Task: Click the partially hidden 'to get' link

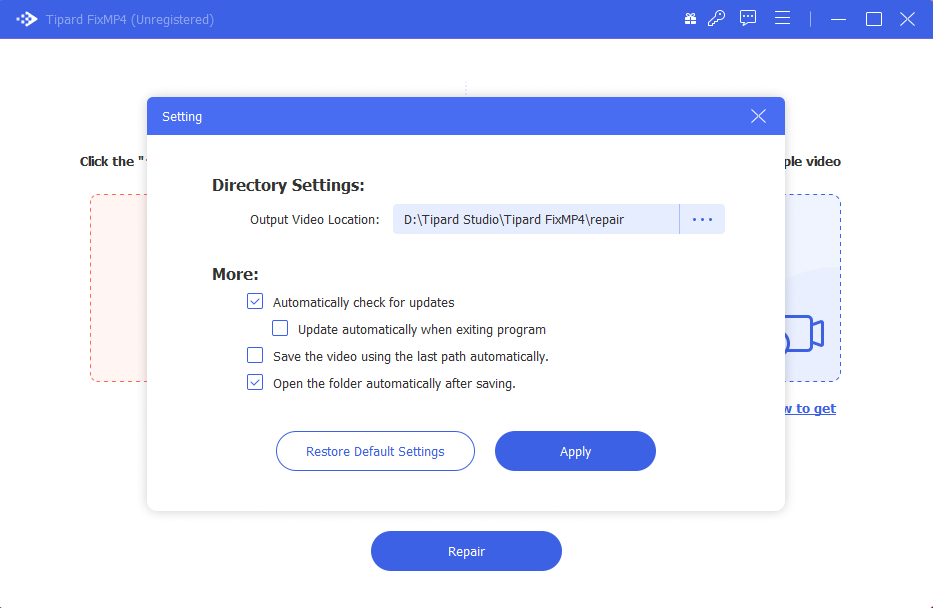Action: pyautogui.click(x=810, y=409)
